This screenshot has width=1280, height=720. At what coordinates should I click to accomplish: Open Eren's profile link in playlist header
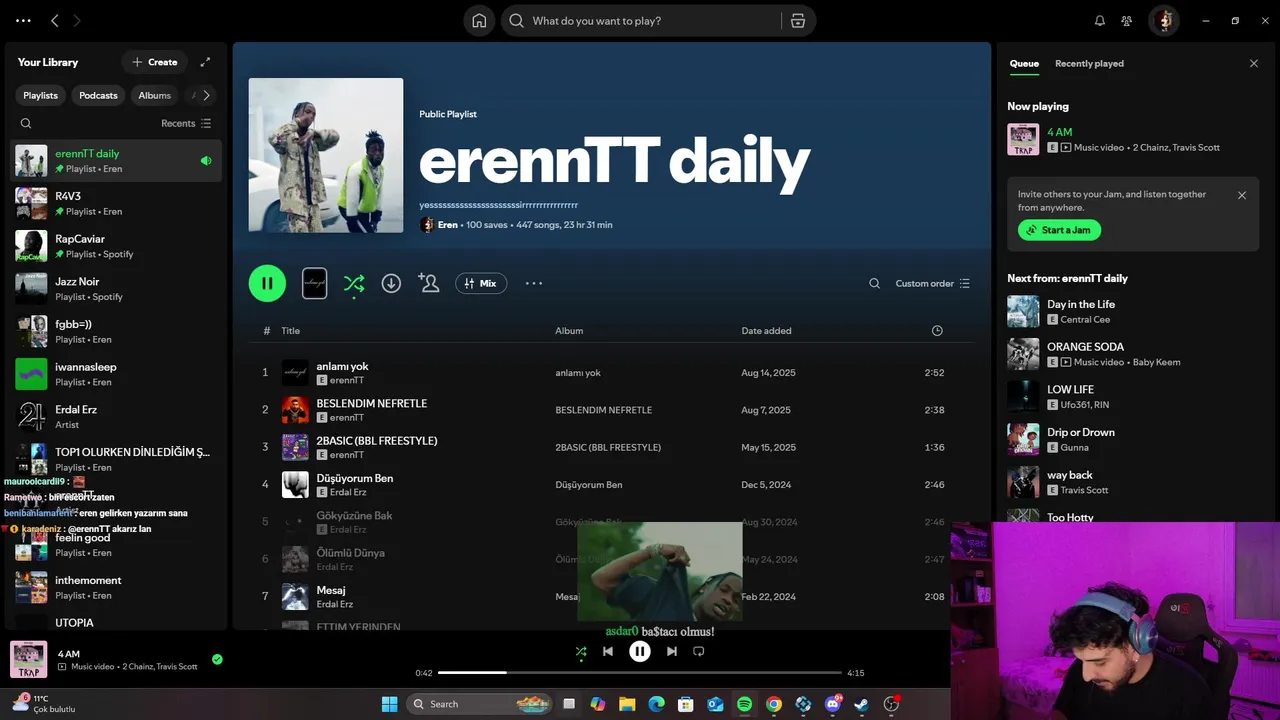[447, 225]
